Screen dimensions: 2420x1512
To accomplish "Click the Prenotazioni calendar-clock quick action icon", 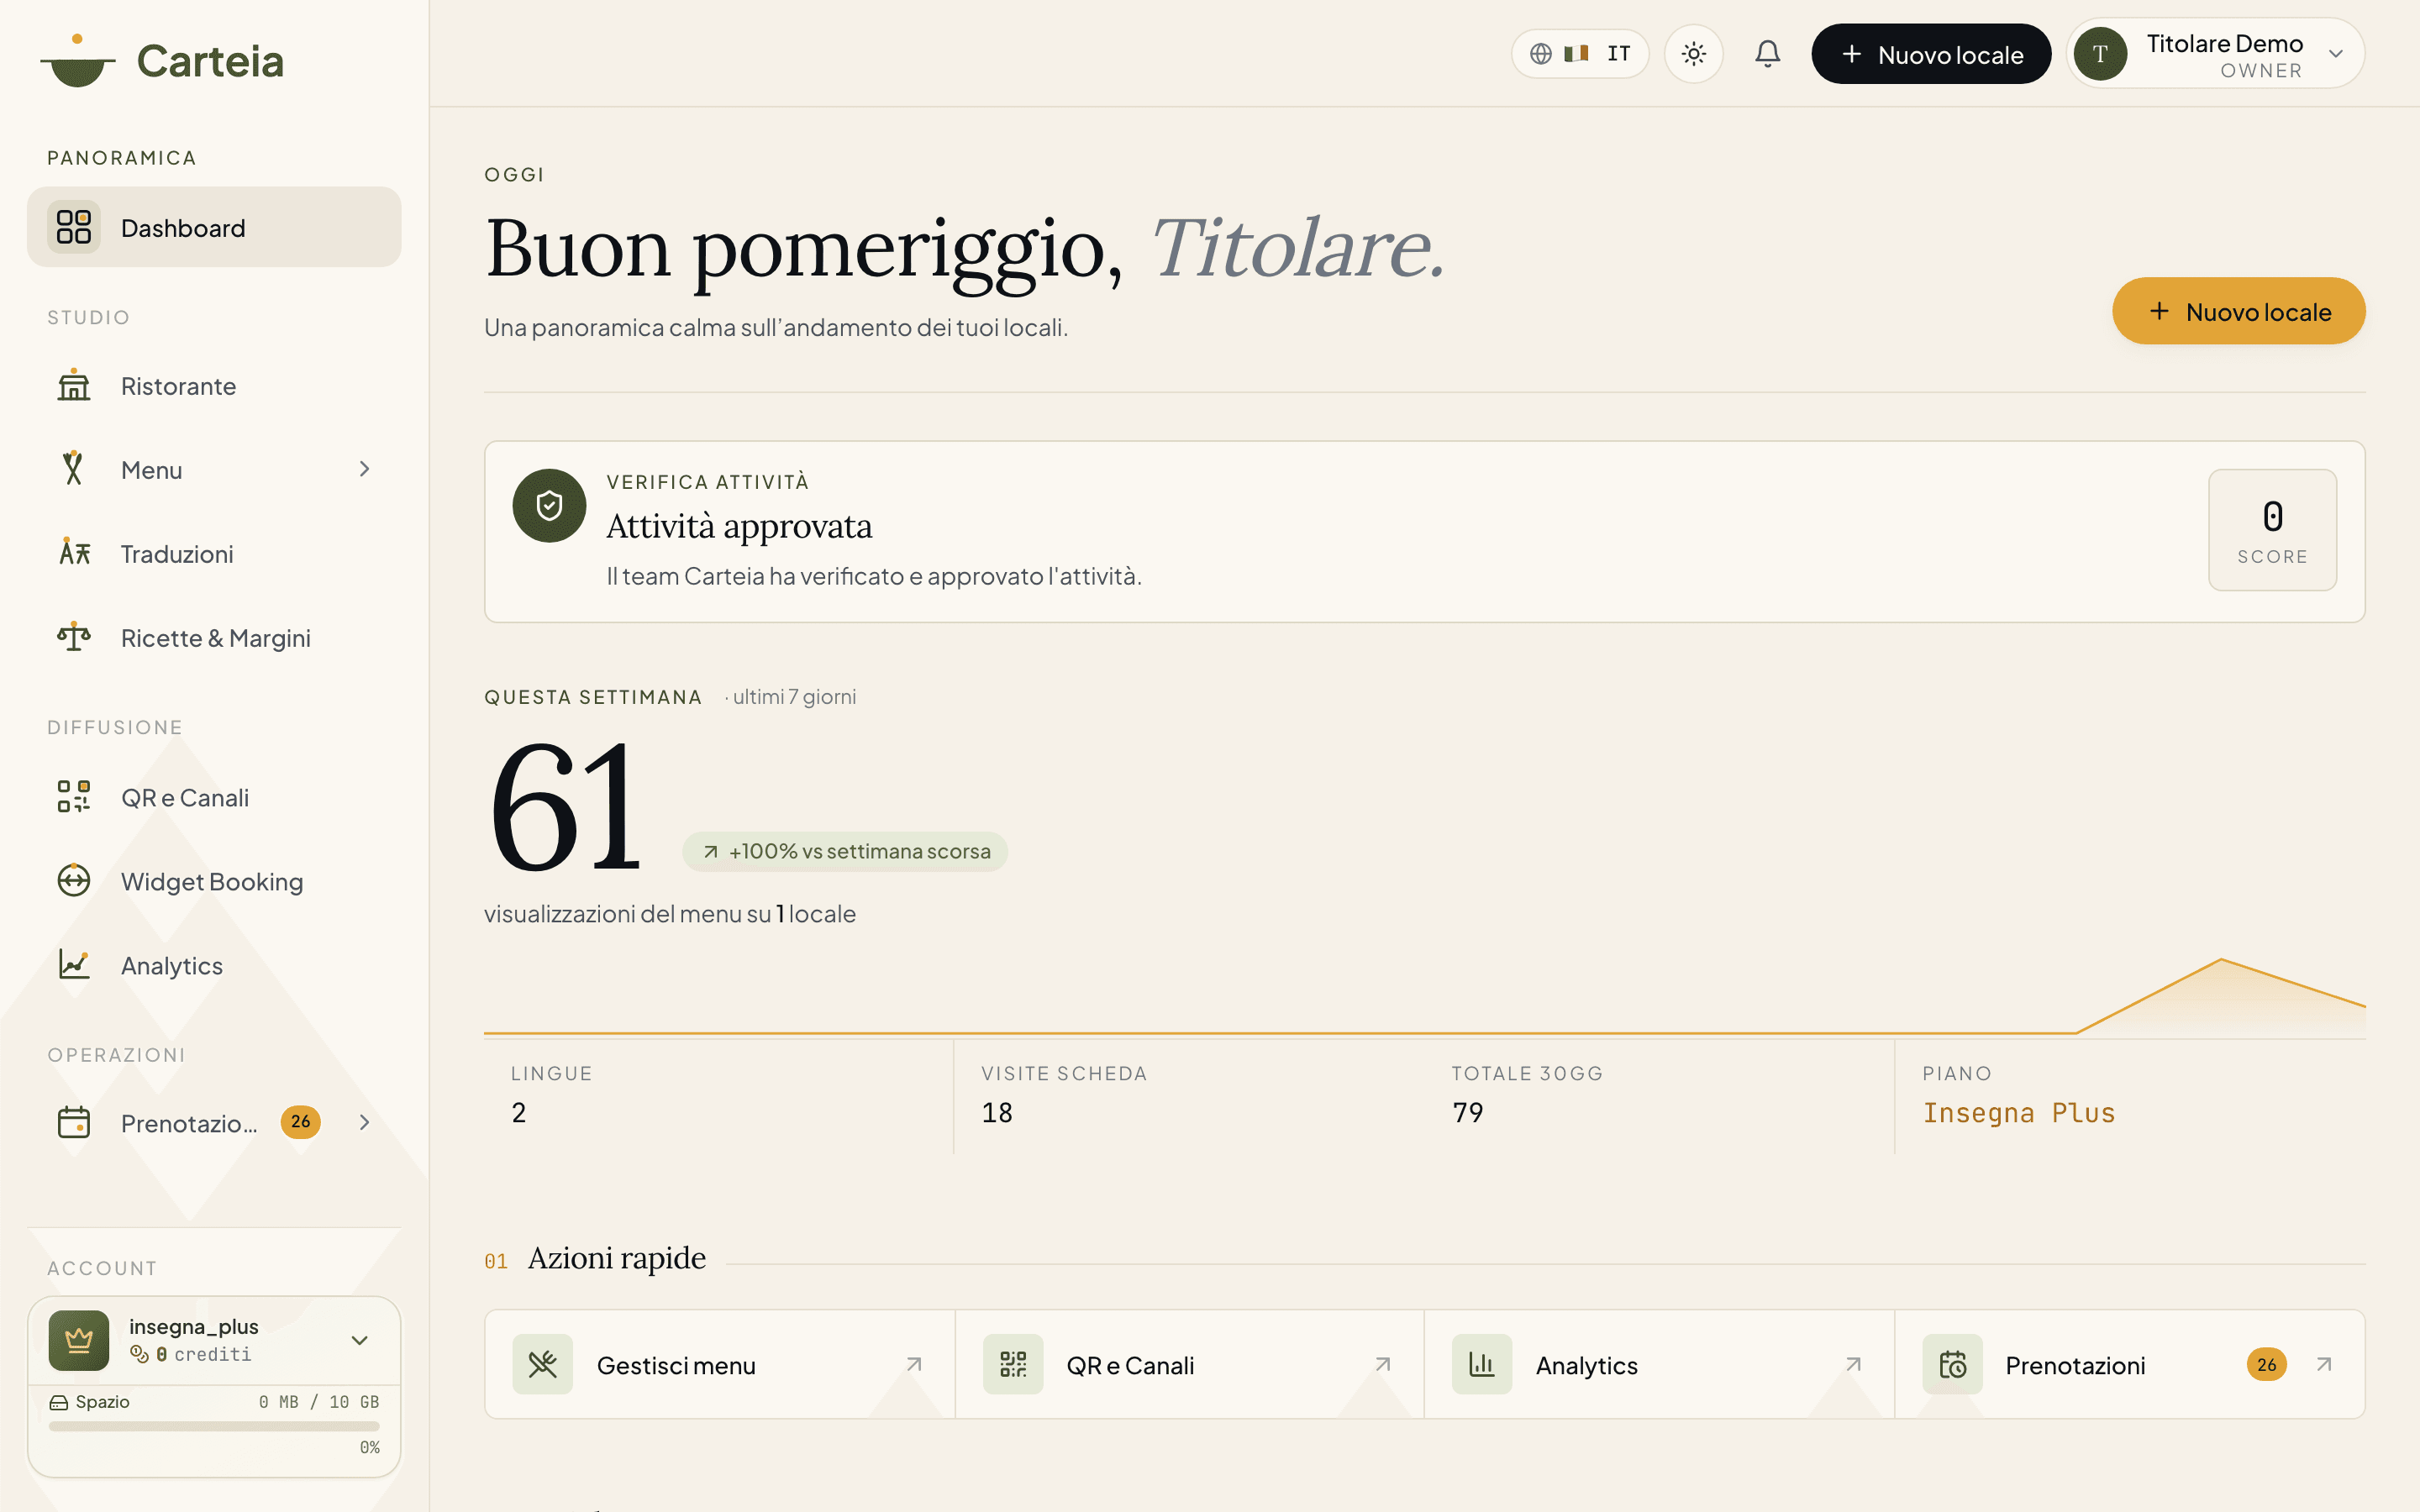I will coord(1952,1364).
